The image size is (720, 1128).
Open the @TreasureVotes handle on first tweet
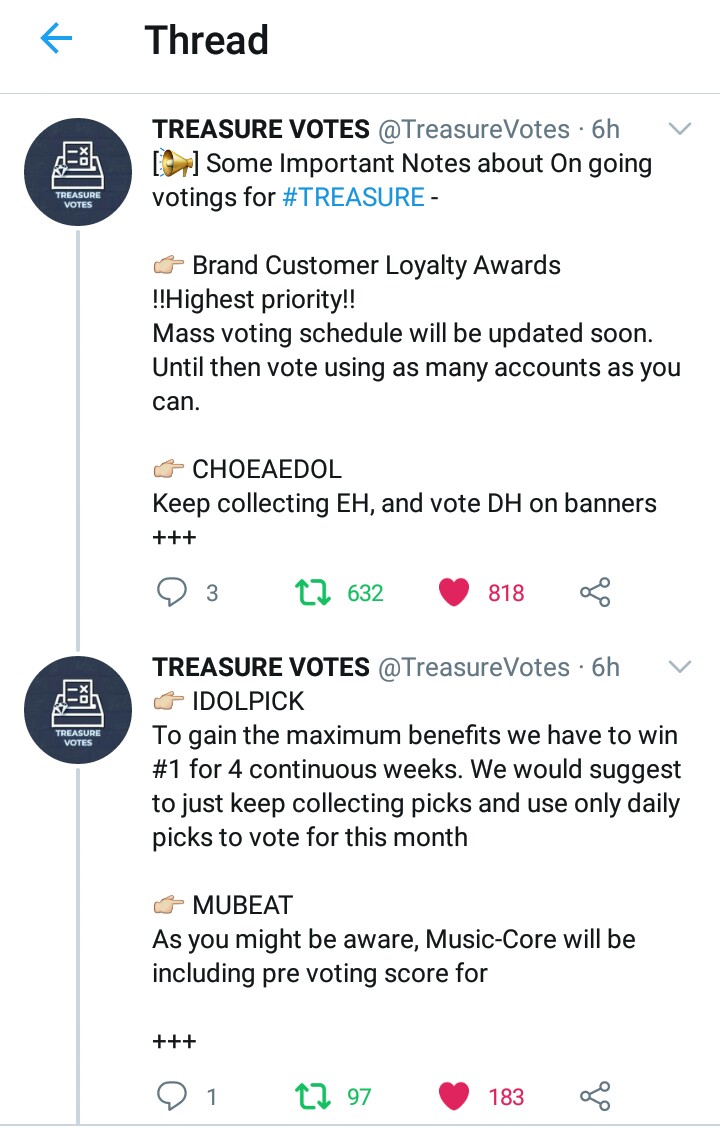click(474, 129)
